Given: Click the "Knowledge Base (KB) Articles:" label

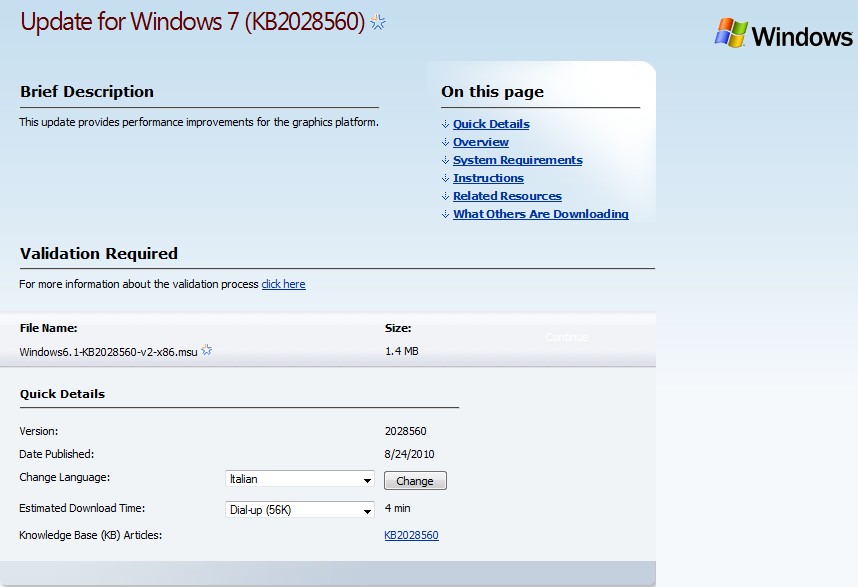Looking at the screenshot, I should (90, 535).
